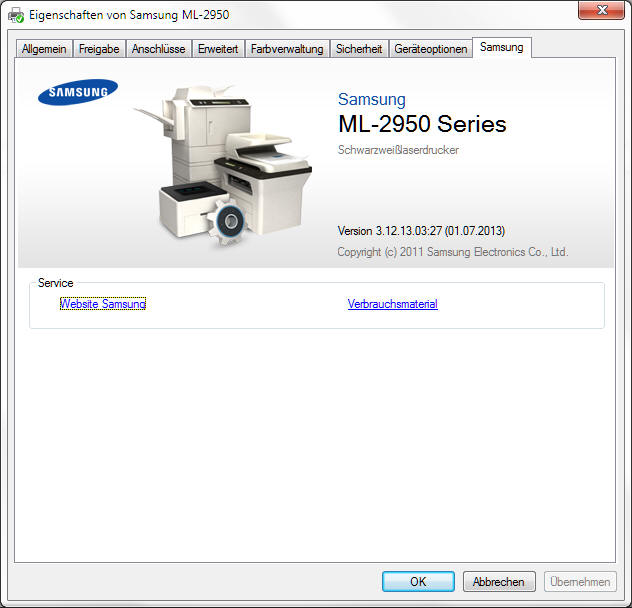Click the Übernehmen button
Image resolution: width=632 pixels, height=608 pixels.
(581, 581)
